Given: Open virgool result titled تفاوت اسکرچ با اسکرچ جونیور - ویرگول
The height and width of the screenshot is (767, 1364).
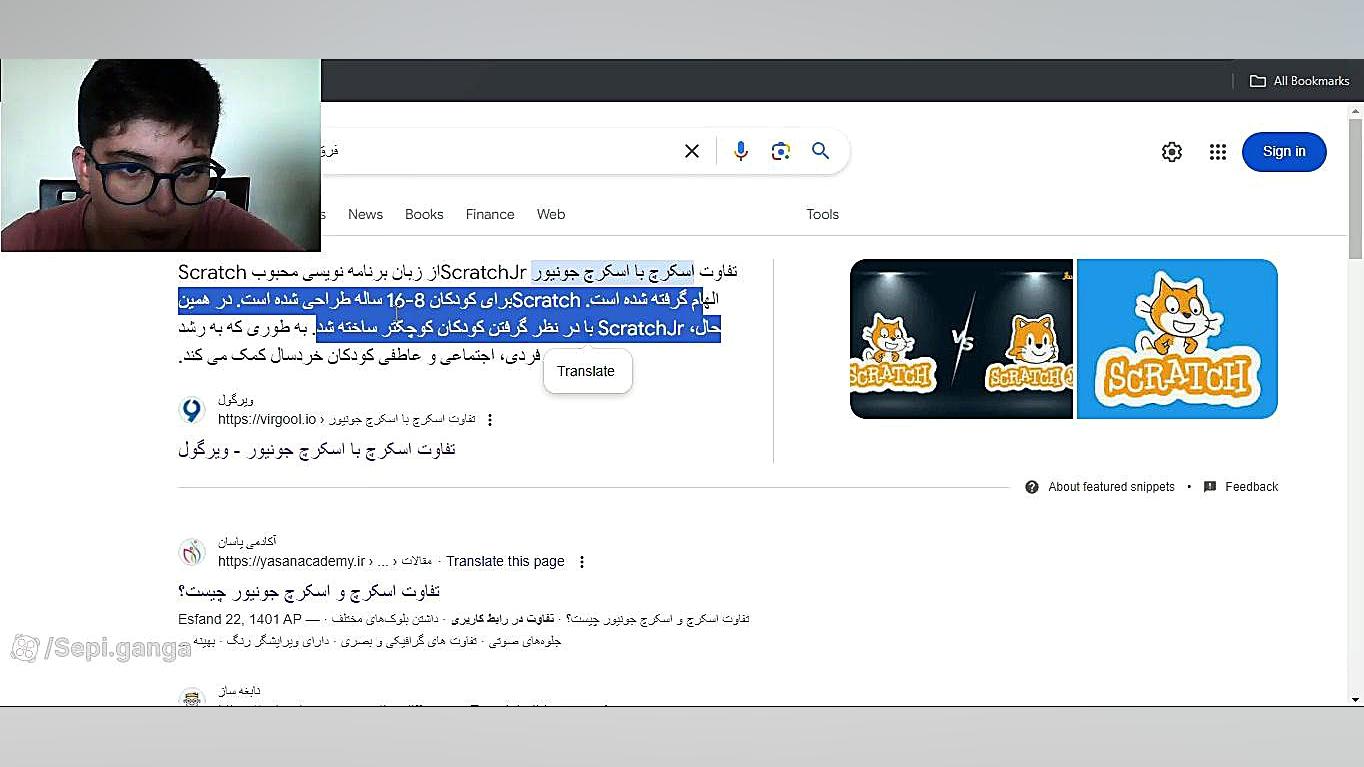Looking at the screenshot, I should [x=317, y=450].
